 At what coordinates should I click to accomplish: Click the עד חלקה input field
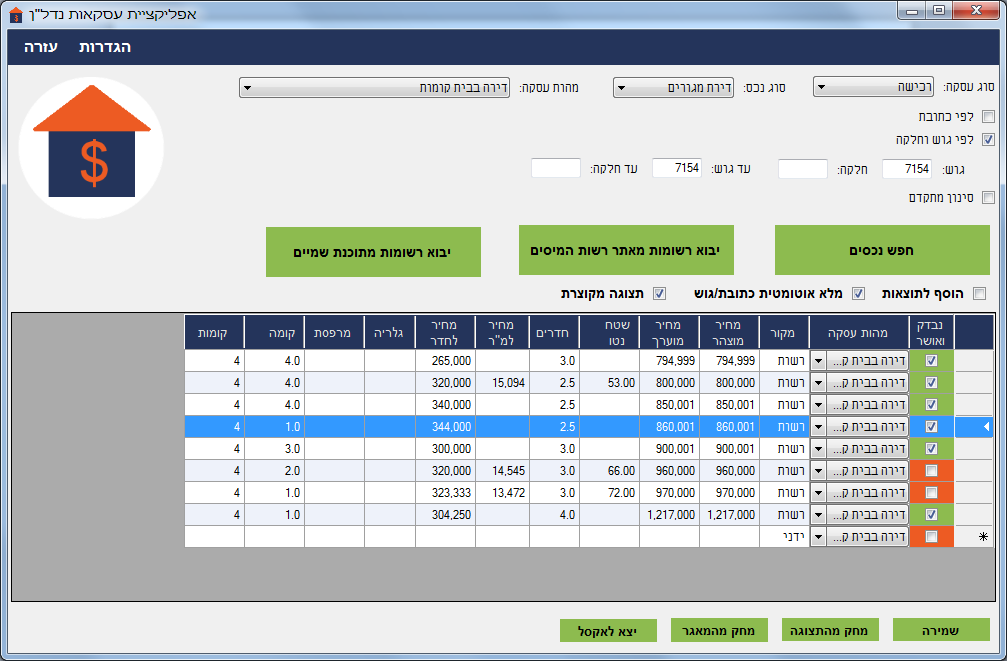tap(556, 168)
